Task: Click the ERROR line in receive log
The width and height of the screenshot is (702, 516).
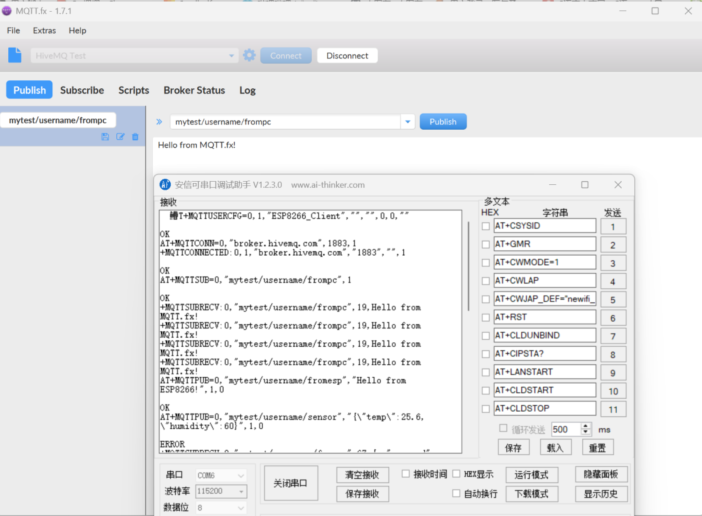Action: 172,444
